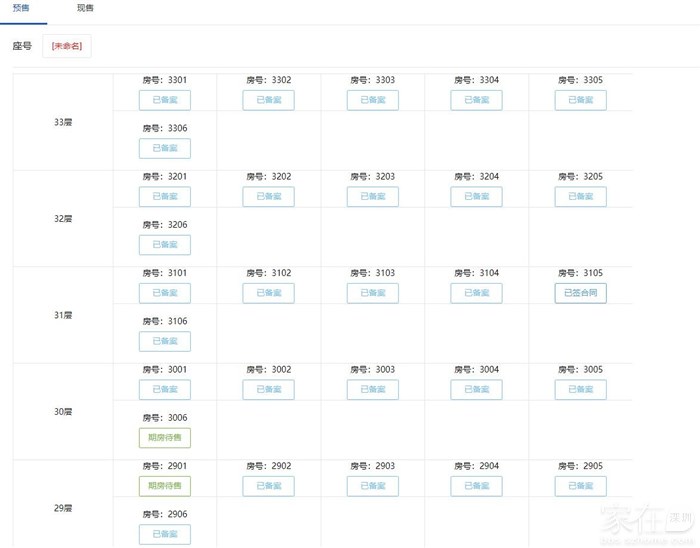This screenshot has height=548, width=700.
Task: Switch to the 现售 tab
Action: coord(85,8)
